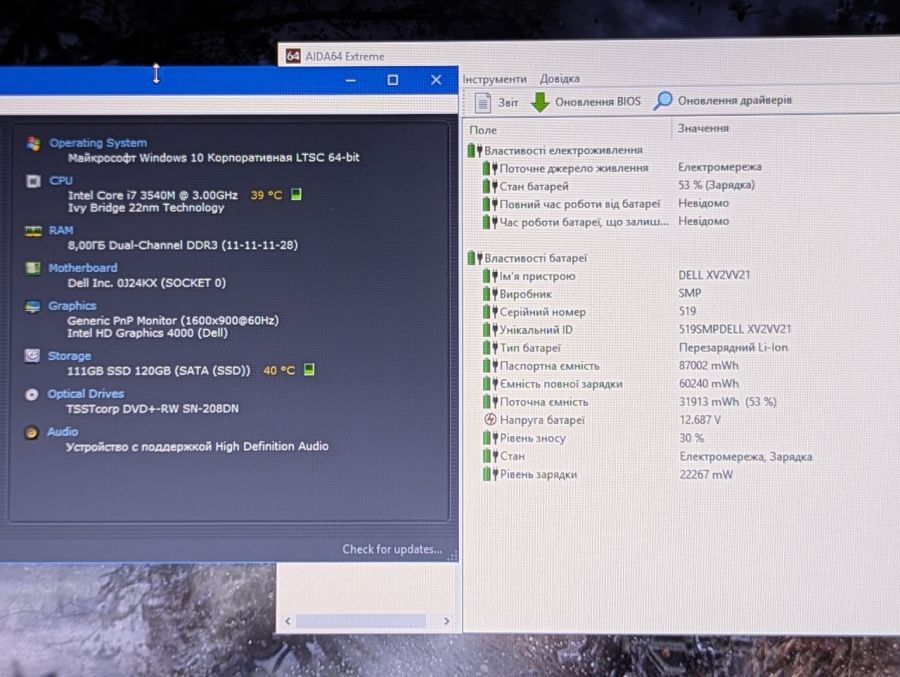
Task: Click the right arrow of horizontal scrollbar
Action: click(447, 621)
